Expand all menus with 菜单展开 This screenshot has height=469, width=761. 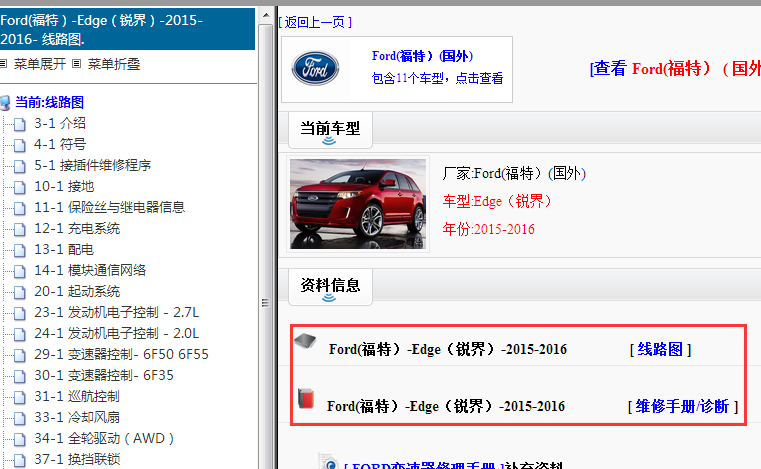coord(39,64)
